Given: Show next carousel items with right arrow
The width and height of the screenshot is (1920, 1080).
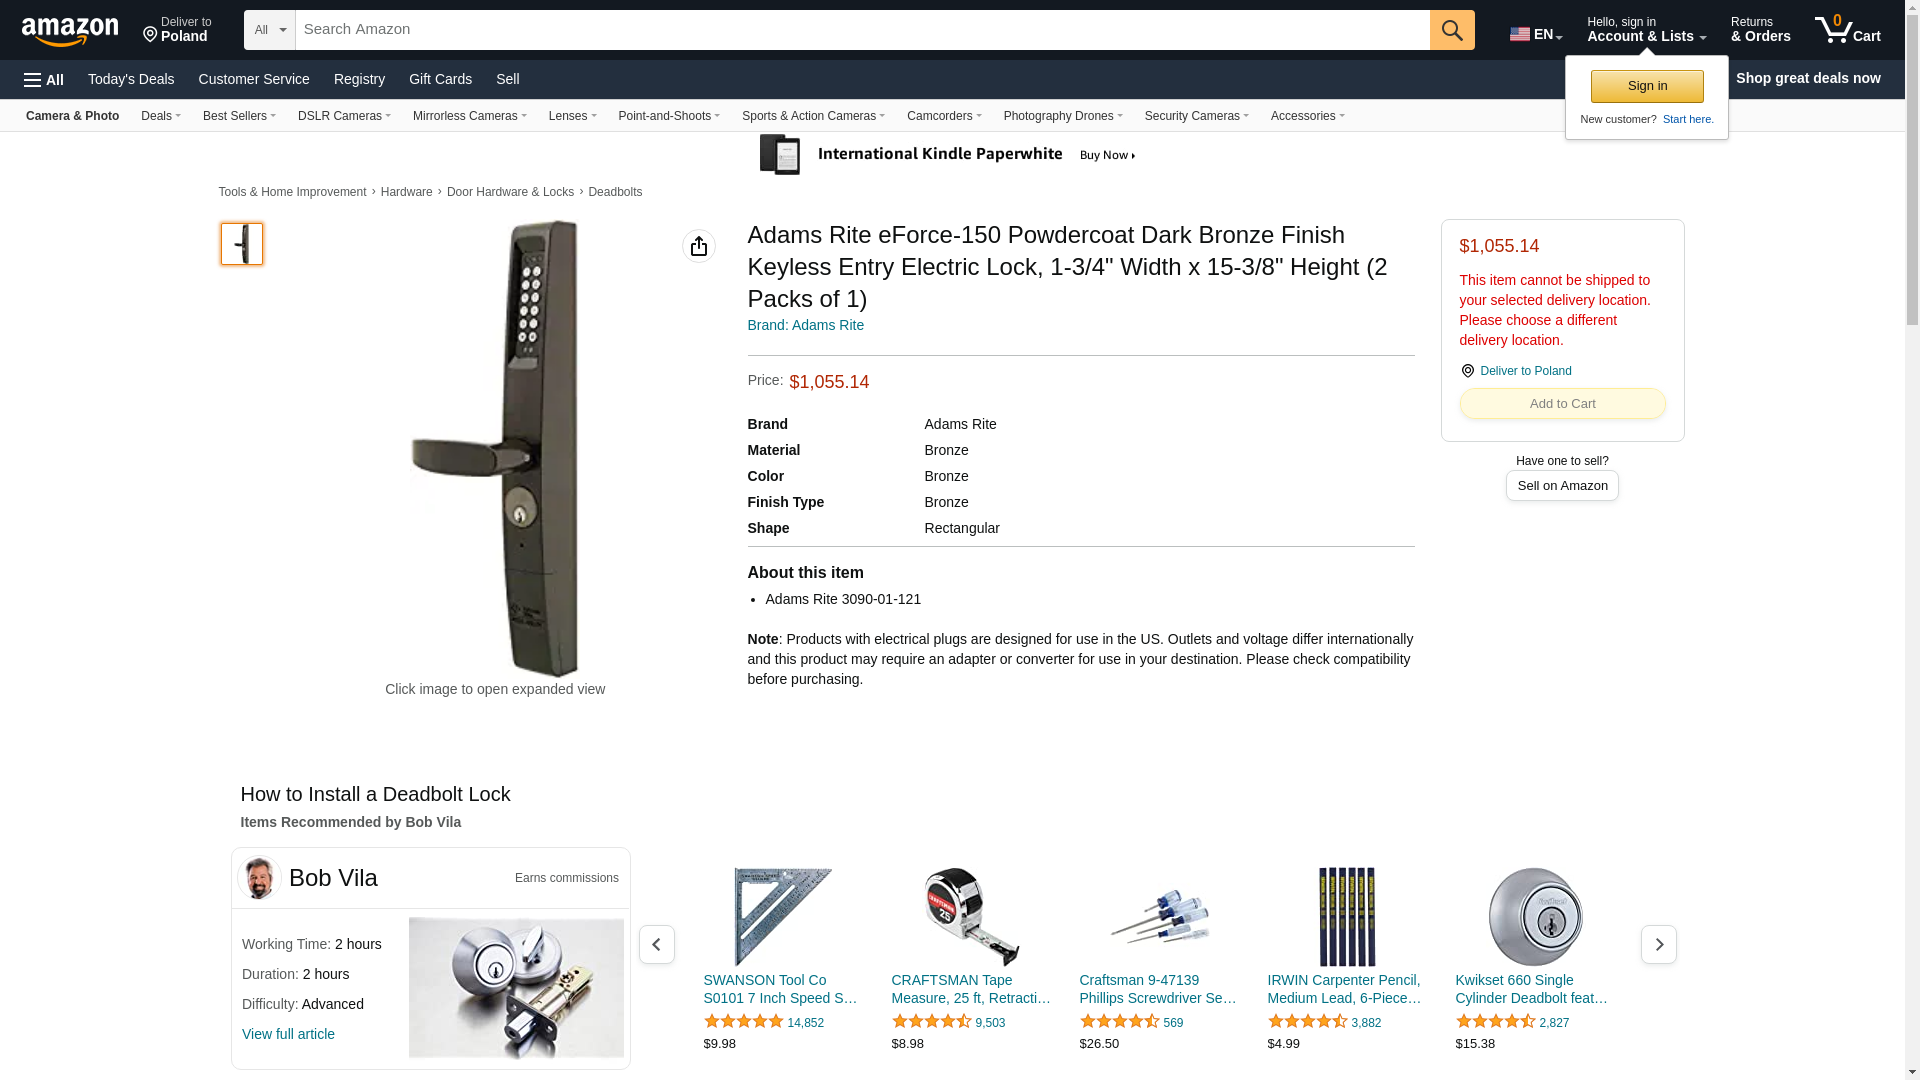Looking at the screenshot, I should tap(1658, 944).
